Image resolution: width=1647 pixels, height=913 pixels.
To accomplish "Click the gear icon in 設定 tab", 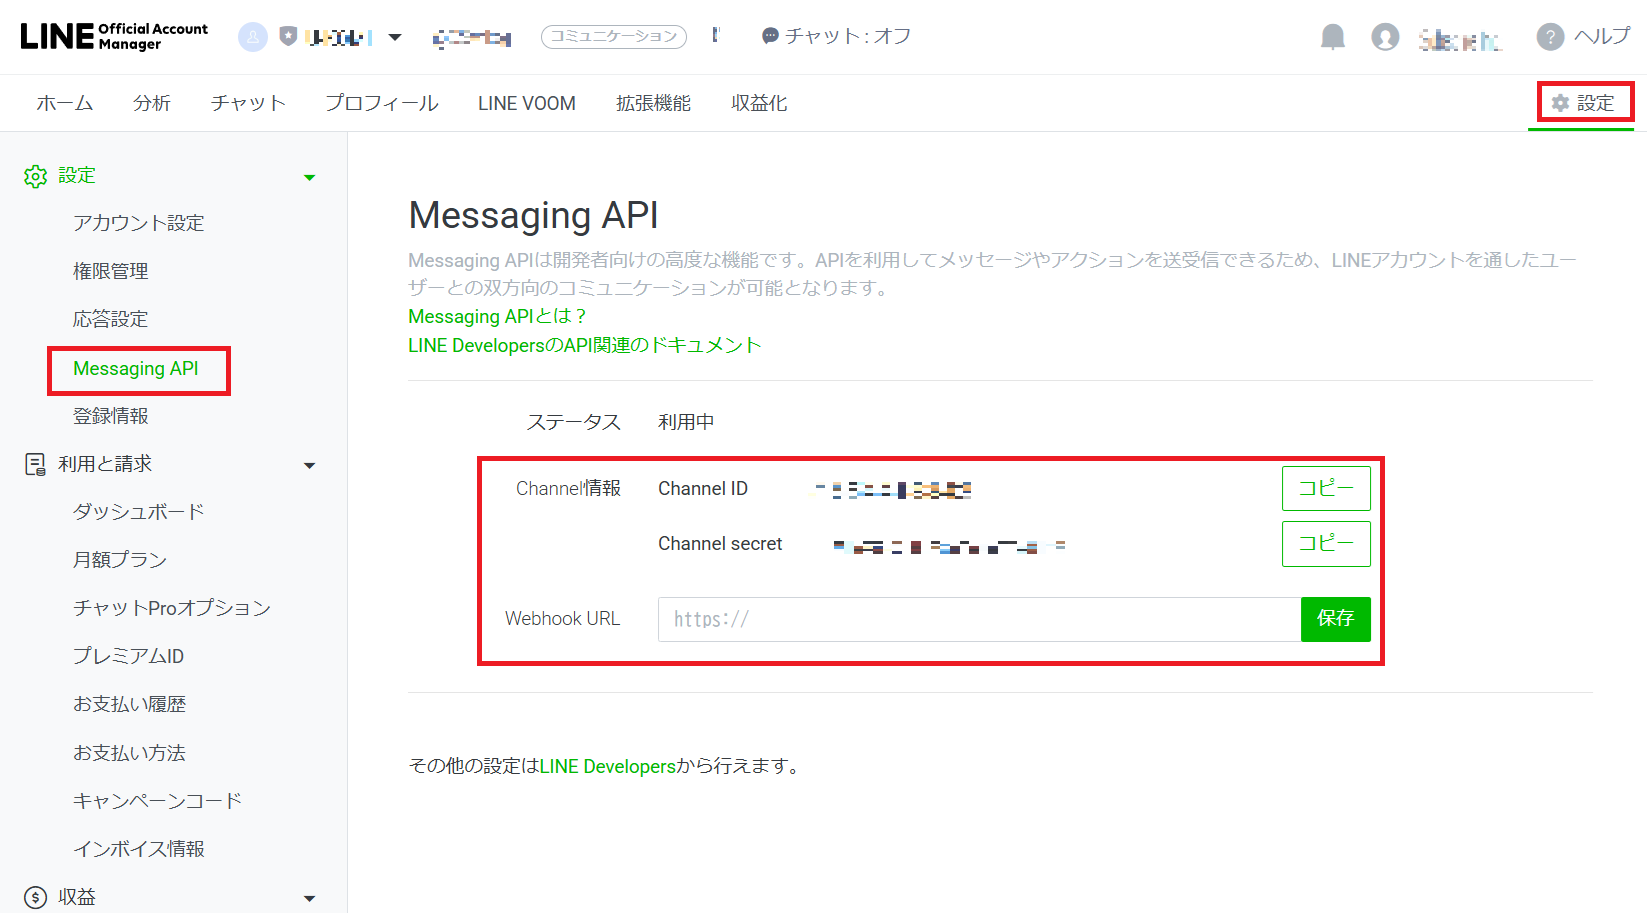I will click(x=1560, y=103).
